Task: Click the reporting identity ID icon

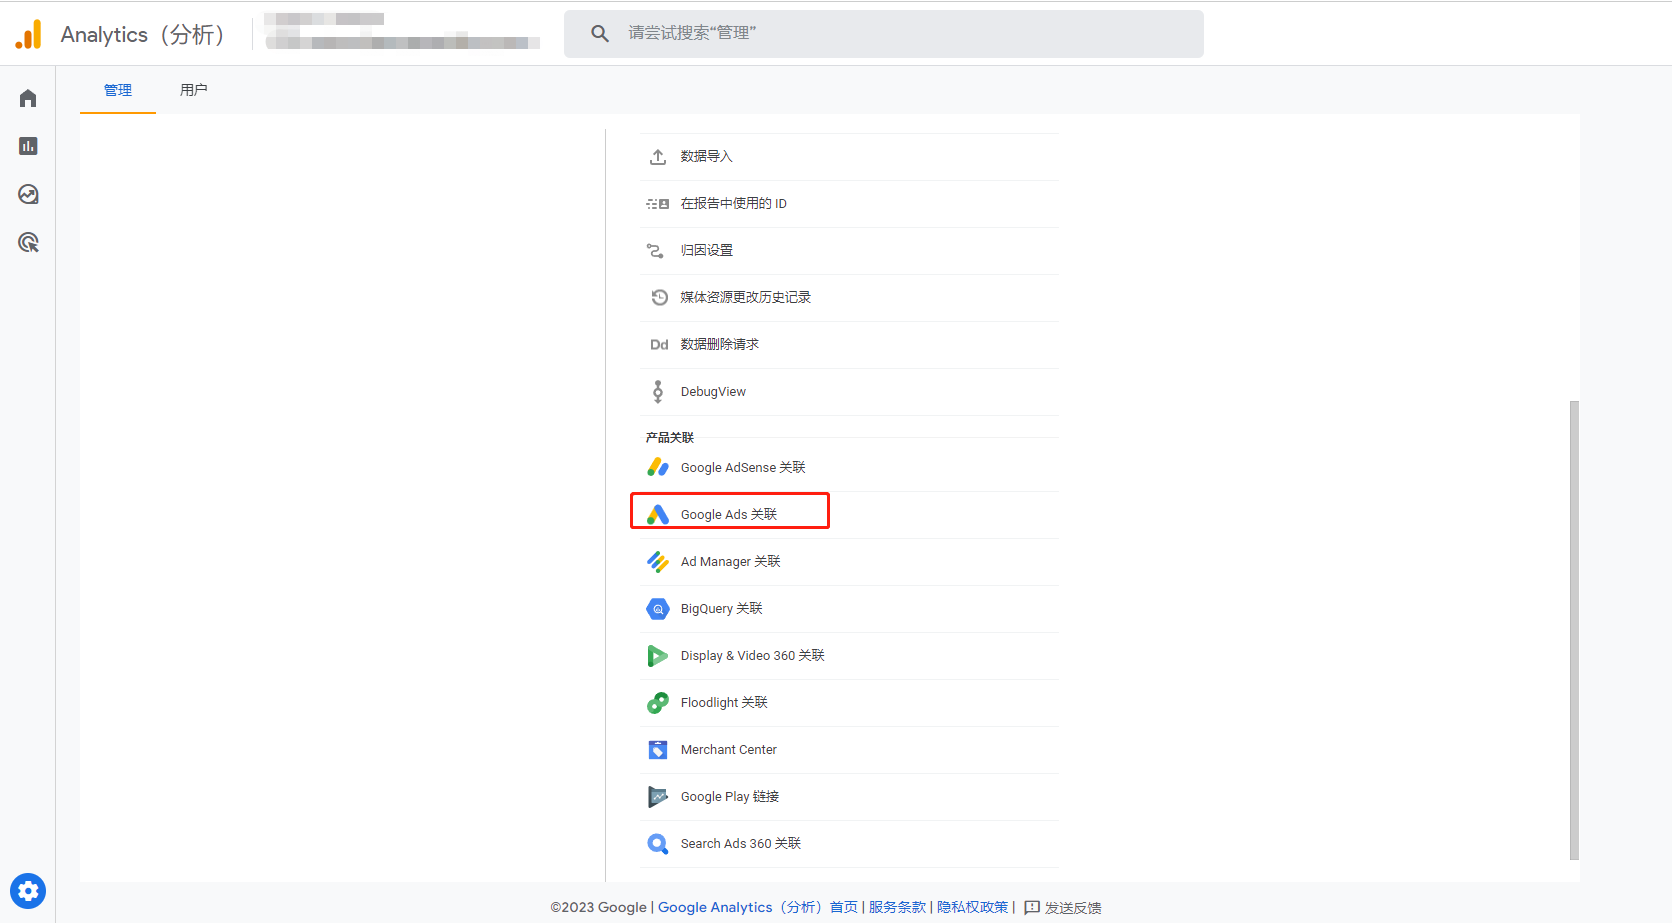Action: 658,204
